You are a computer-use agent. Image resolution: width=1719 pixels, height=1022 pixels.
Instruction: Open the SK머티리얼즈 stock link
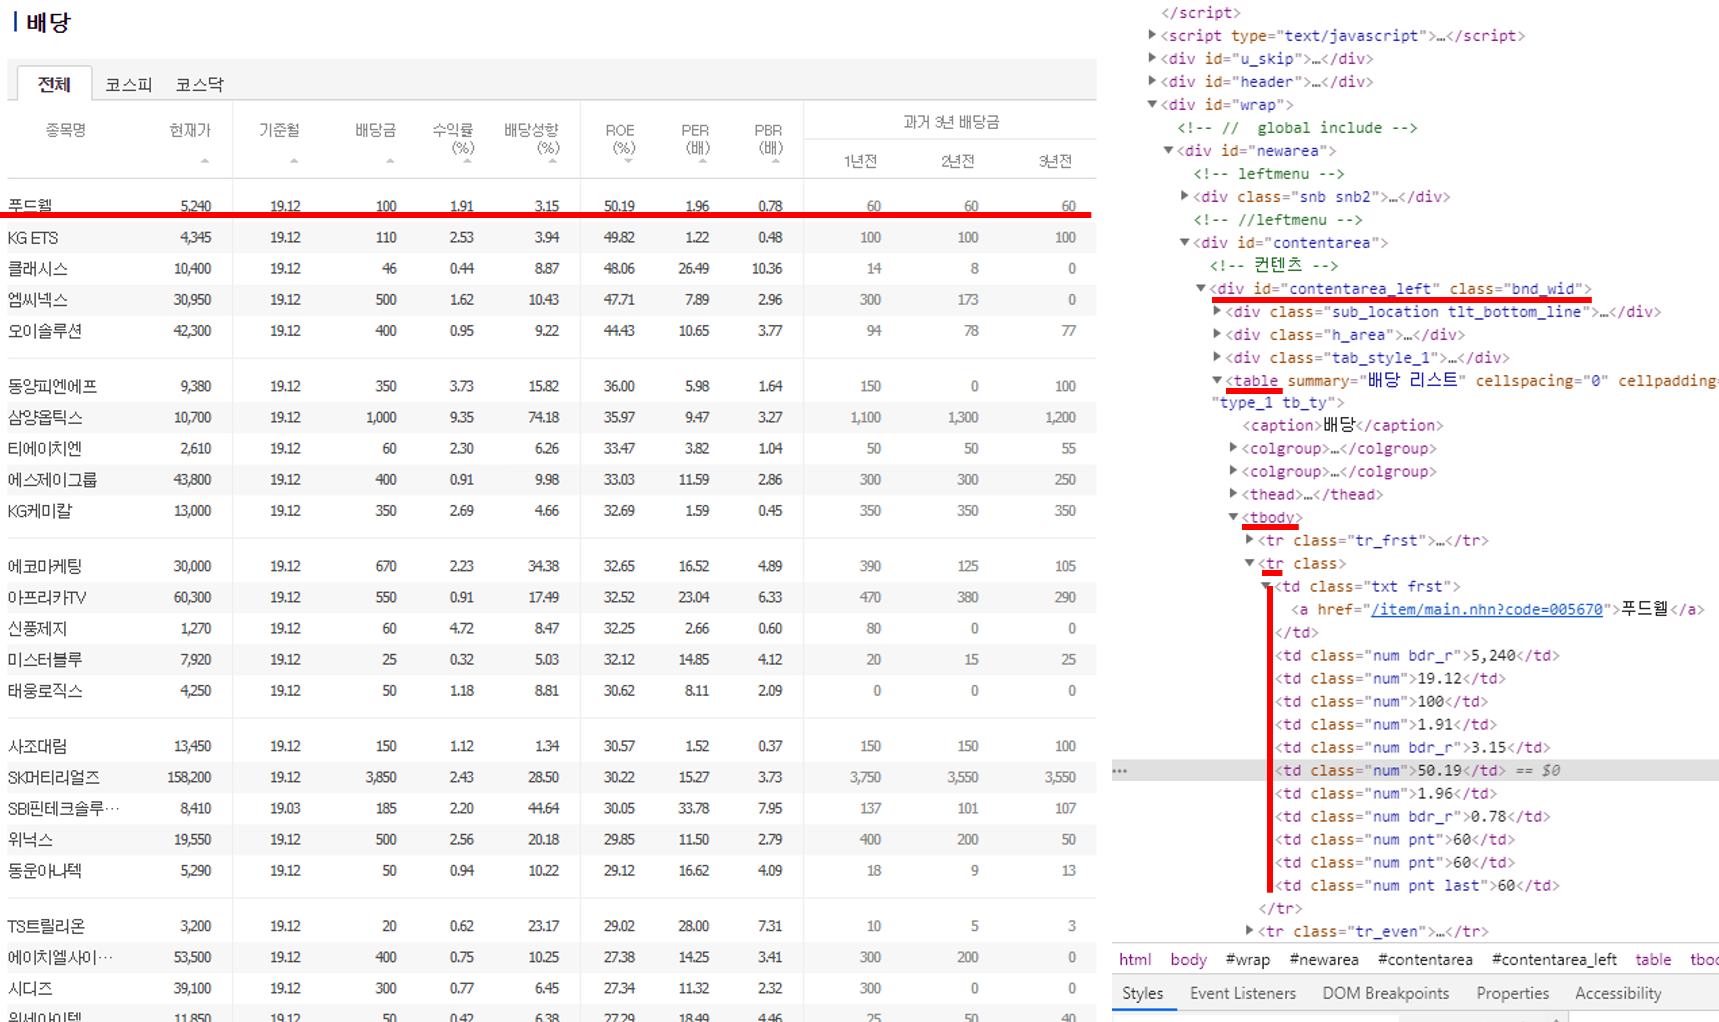(x=54, y=777)
